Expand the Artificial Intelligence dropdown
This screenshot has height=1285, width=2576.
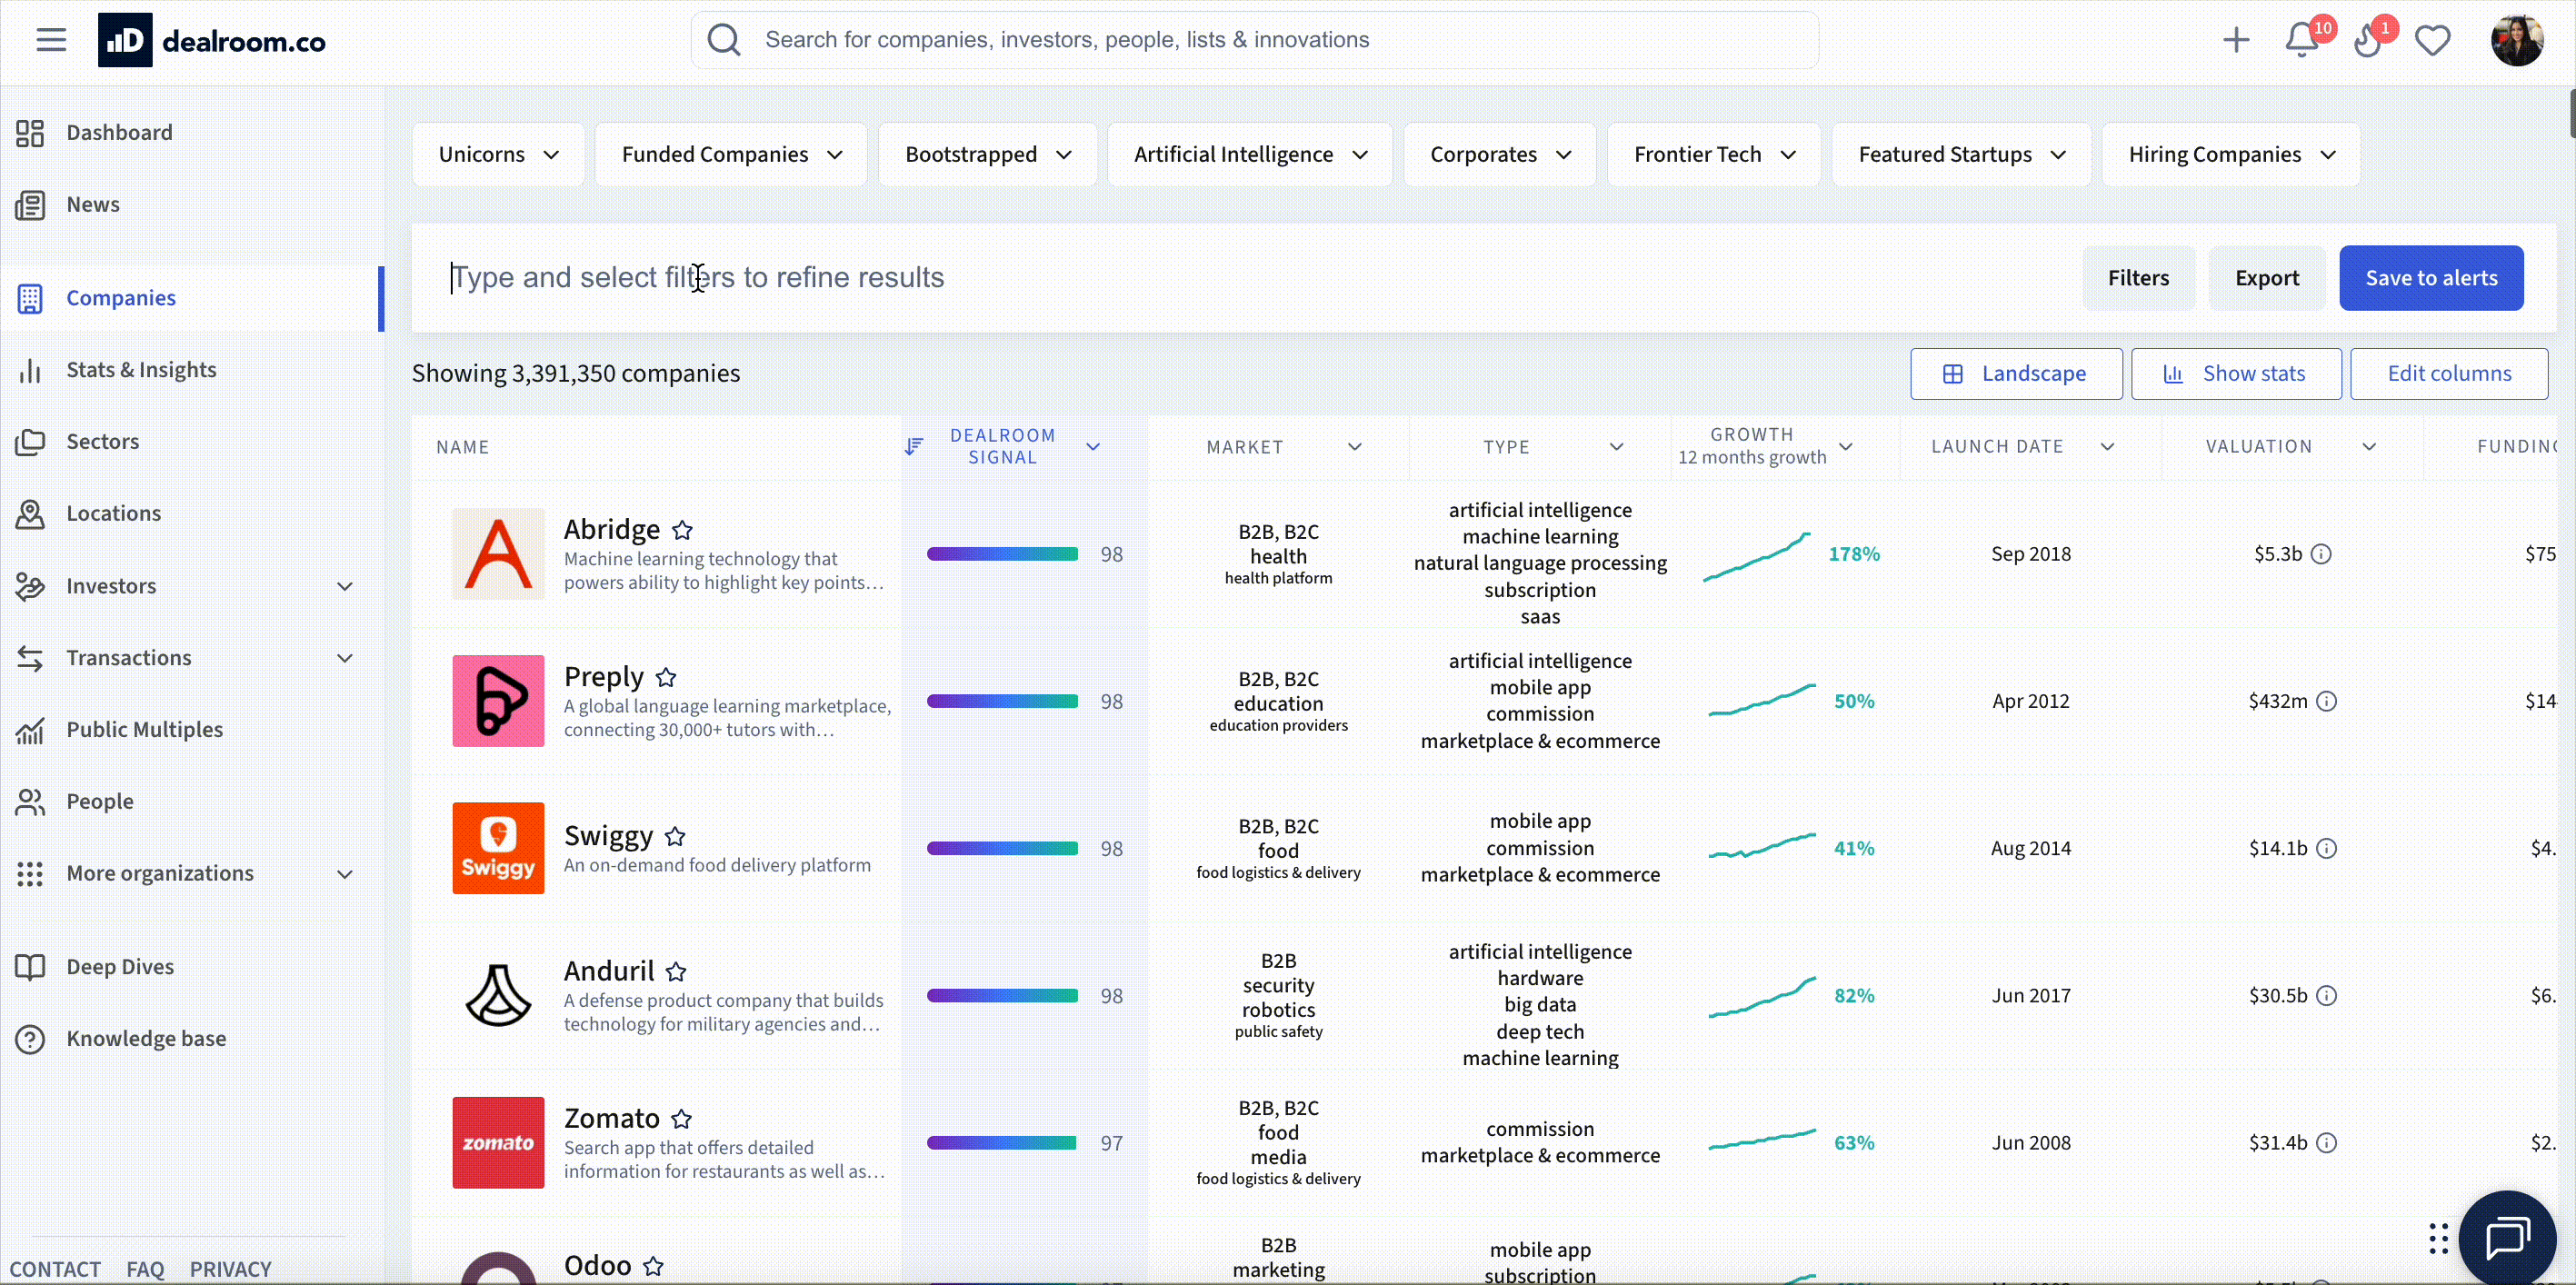(1250, 154)
